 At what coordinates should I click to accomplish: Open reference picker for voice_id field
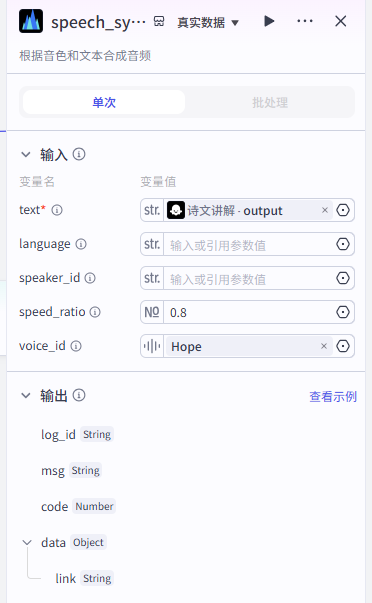click(x=343, y=346)
